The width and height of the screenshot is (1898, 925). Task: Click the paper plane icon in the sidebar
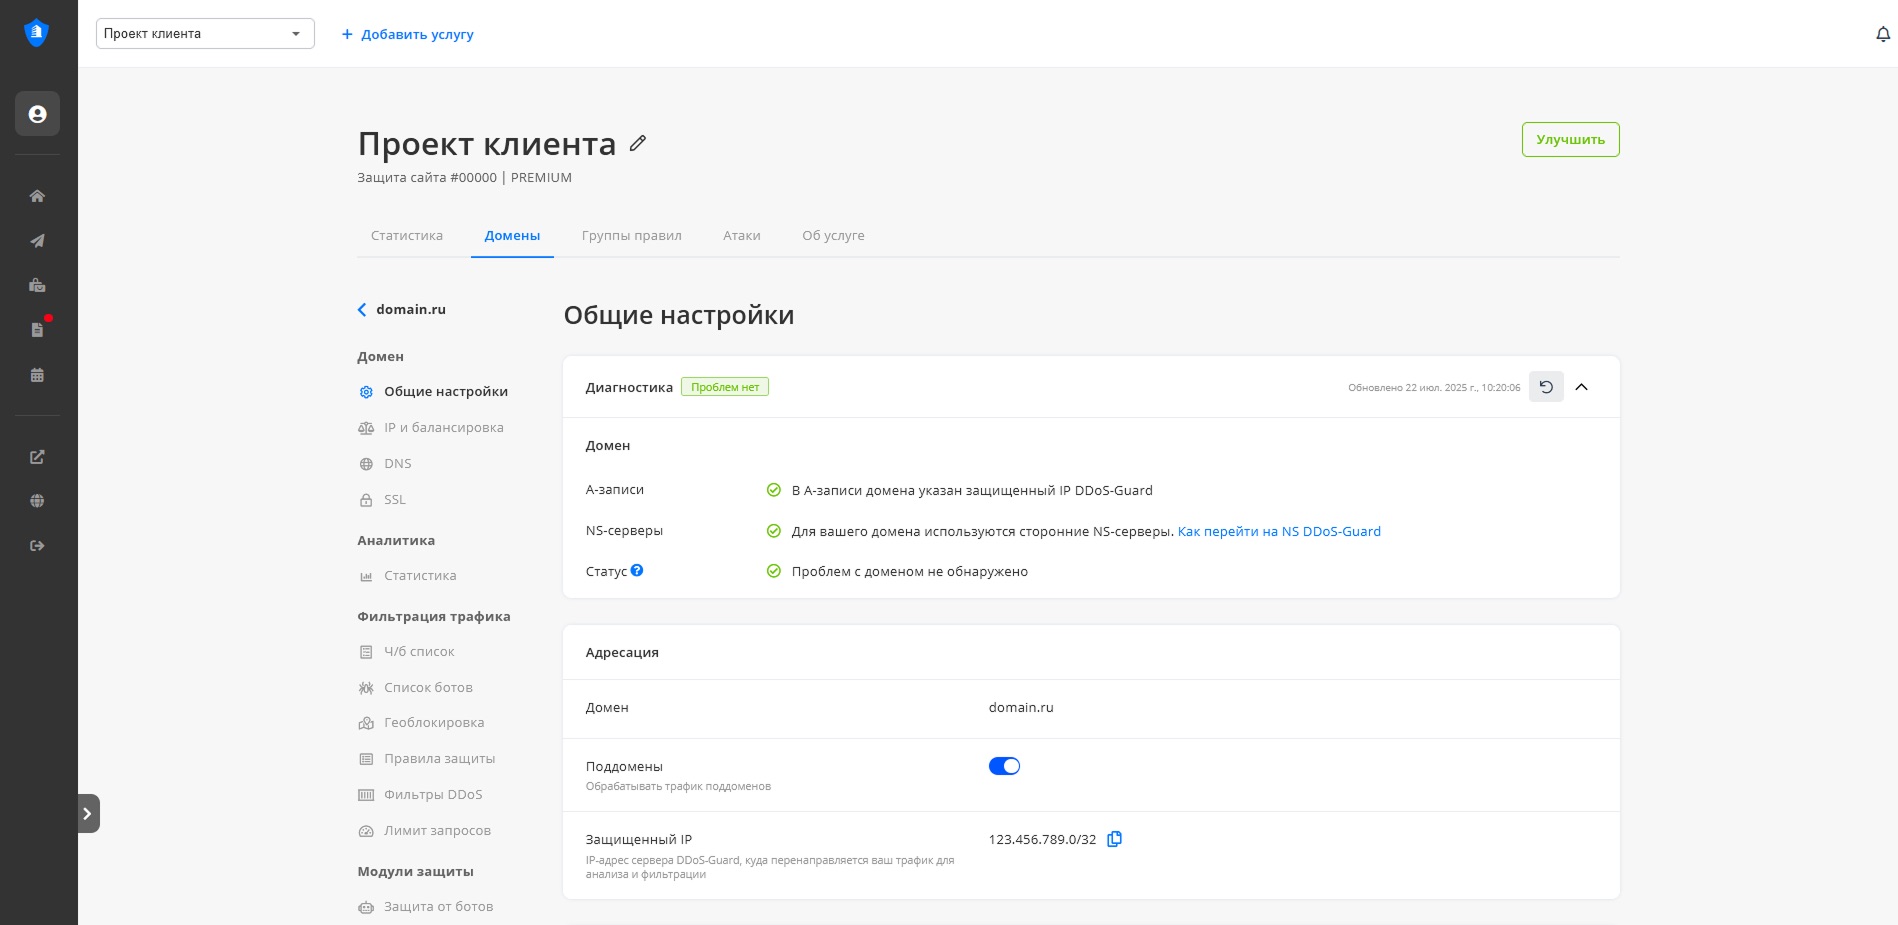coord(37,241)
